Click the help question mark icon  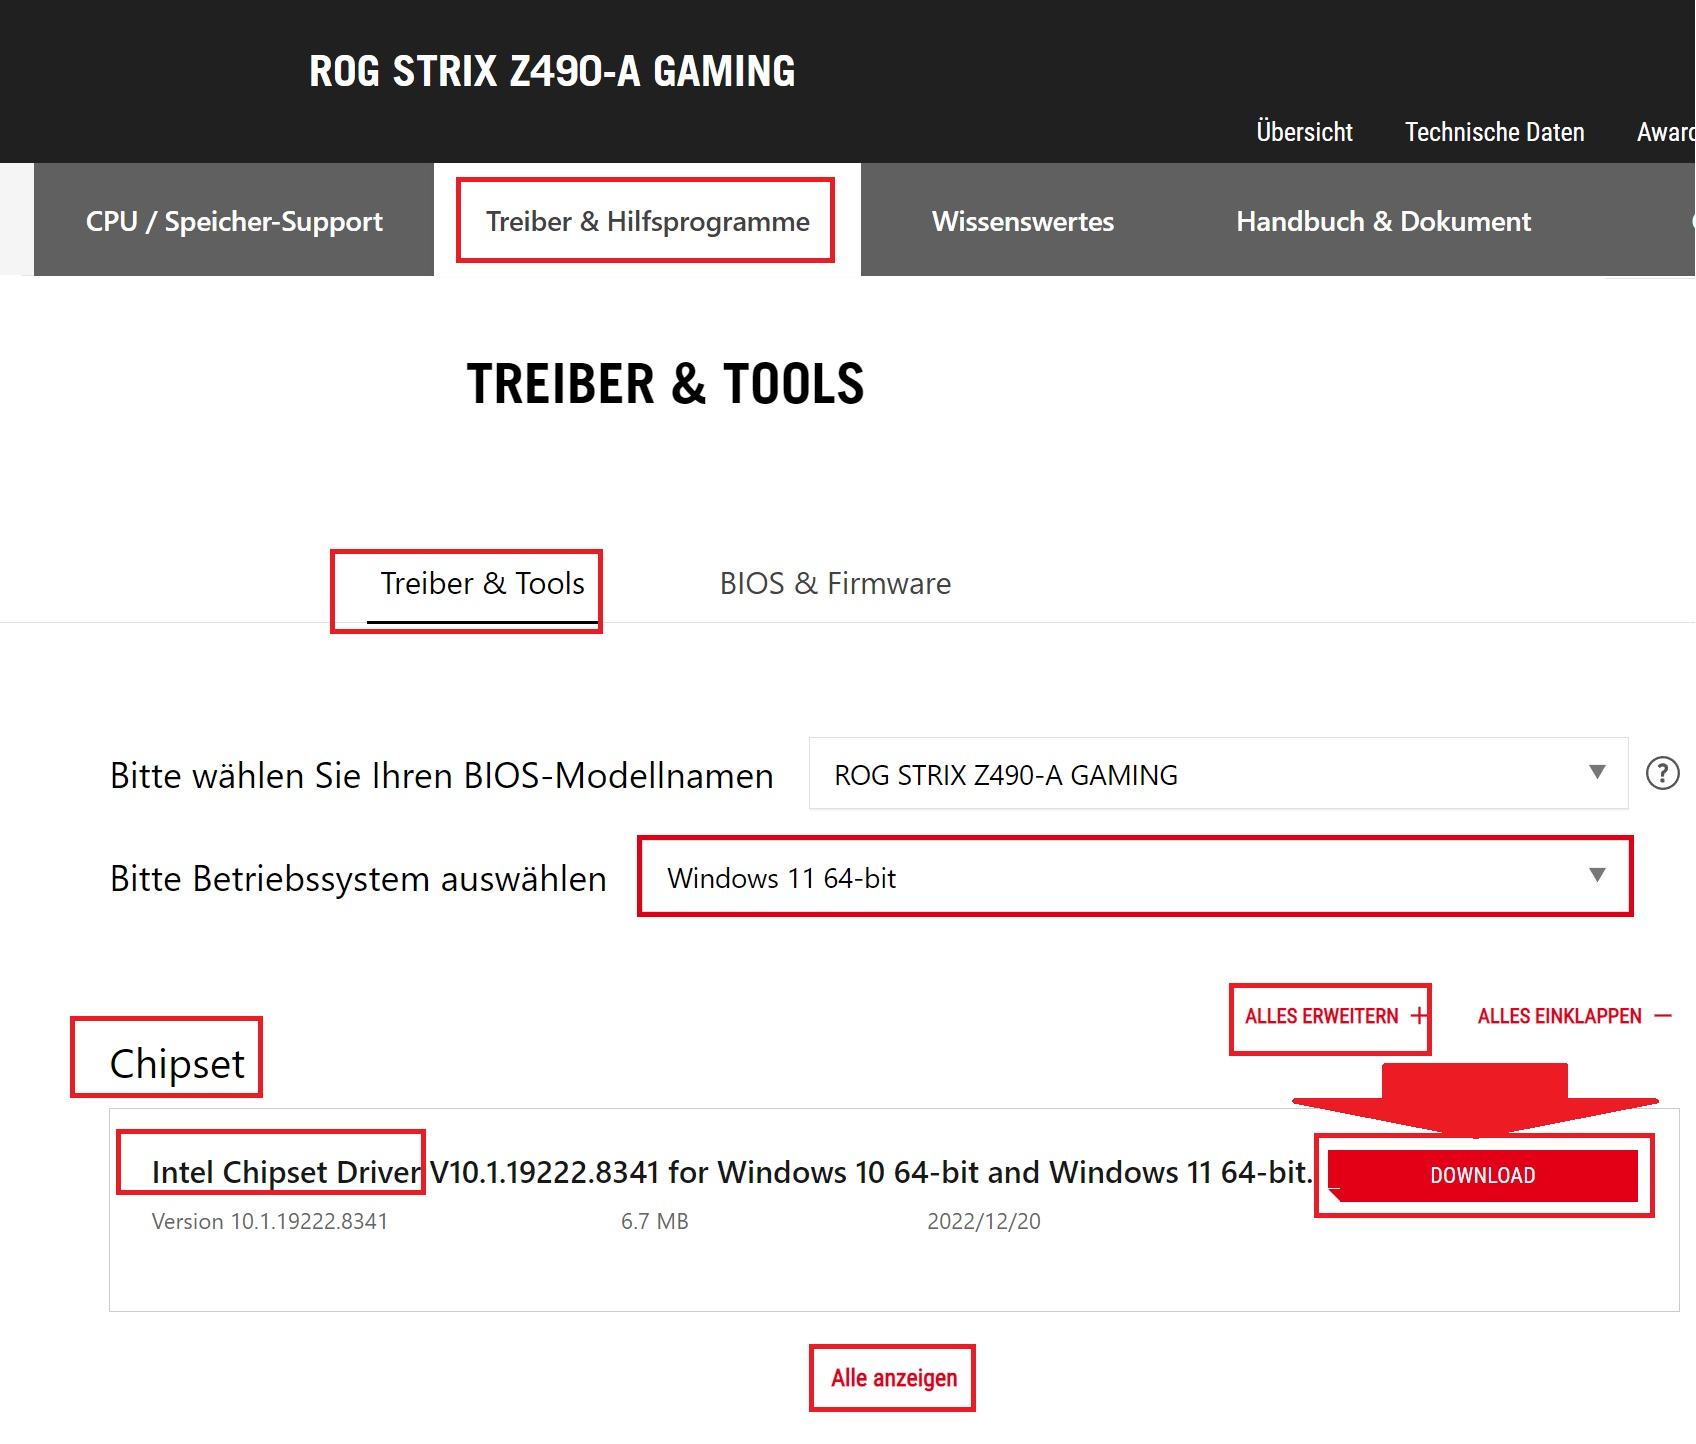(1662, 773)
